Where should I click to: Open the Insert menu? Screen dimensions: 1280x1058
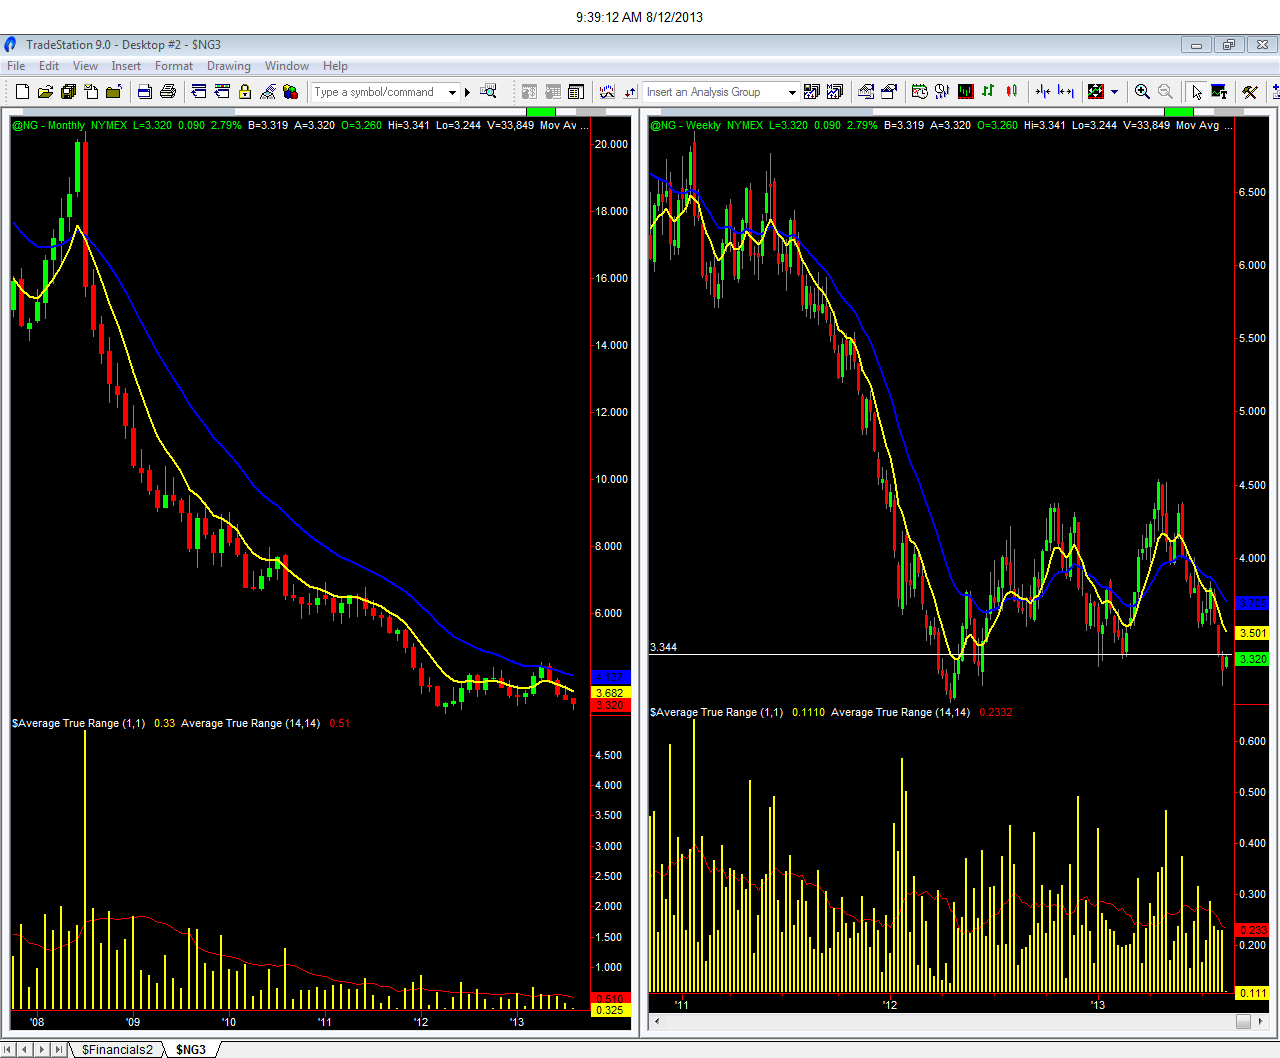pos(126,66)
